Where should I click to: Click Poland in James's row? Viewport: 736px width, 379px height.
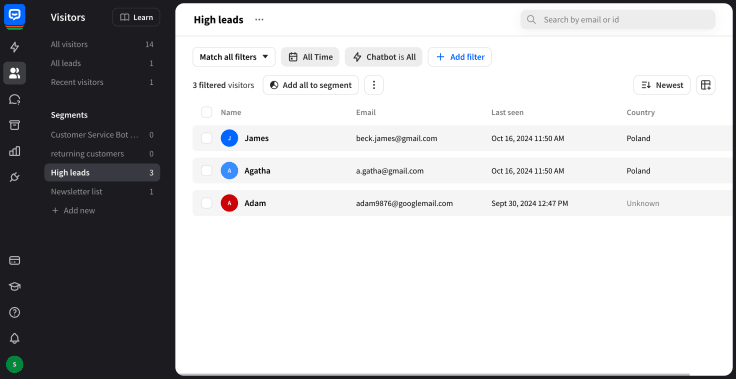tap(638, 138)
